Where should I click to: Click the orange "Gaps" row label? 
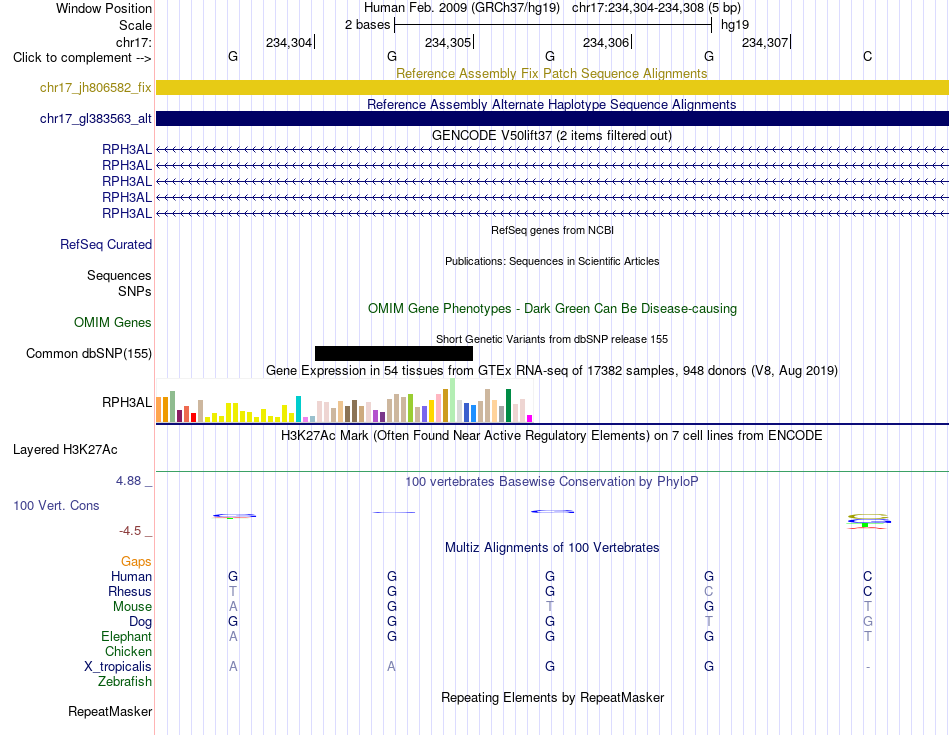coord(136,562)
